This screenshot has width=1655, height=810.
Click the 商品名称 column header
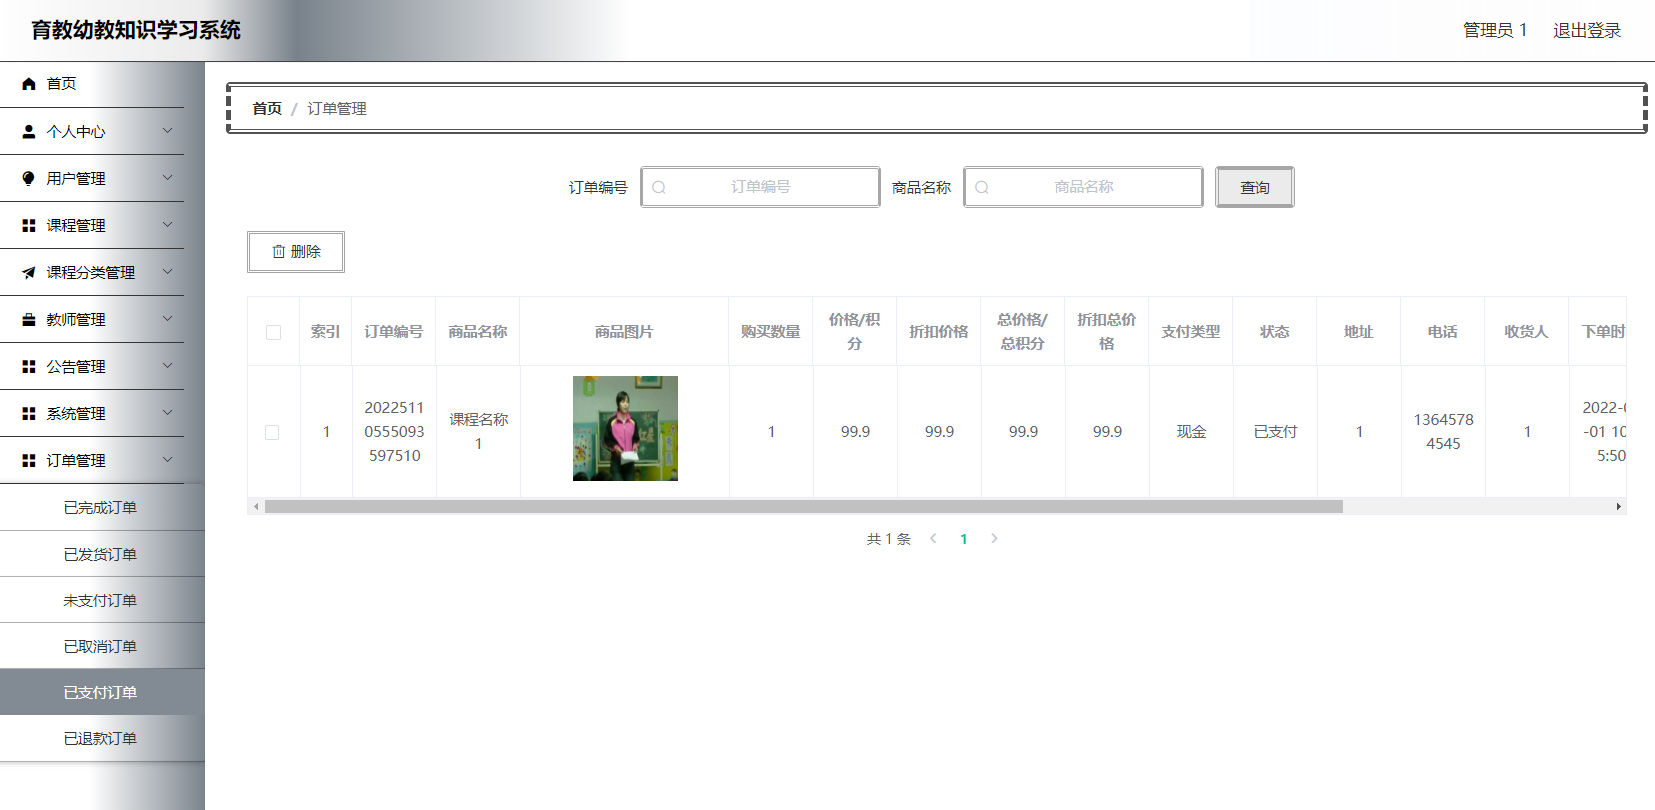(478, 332)
